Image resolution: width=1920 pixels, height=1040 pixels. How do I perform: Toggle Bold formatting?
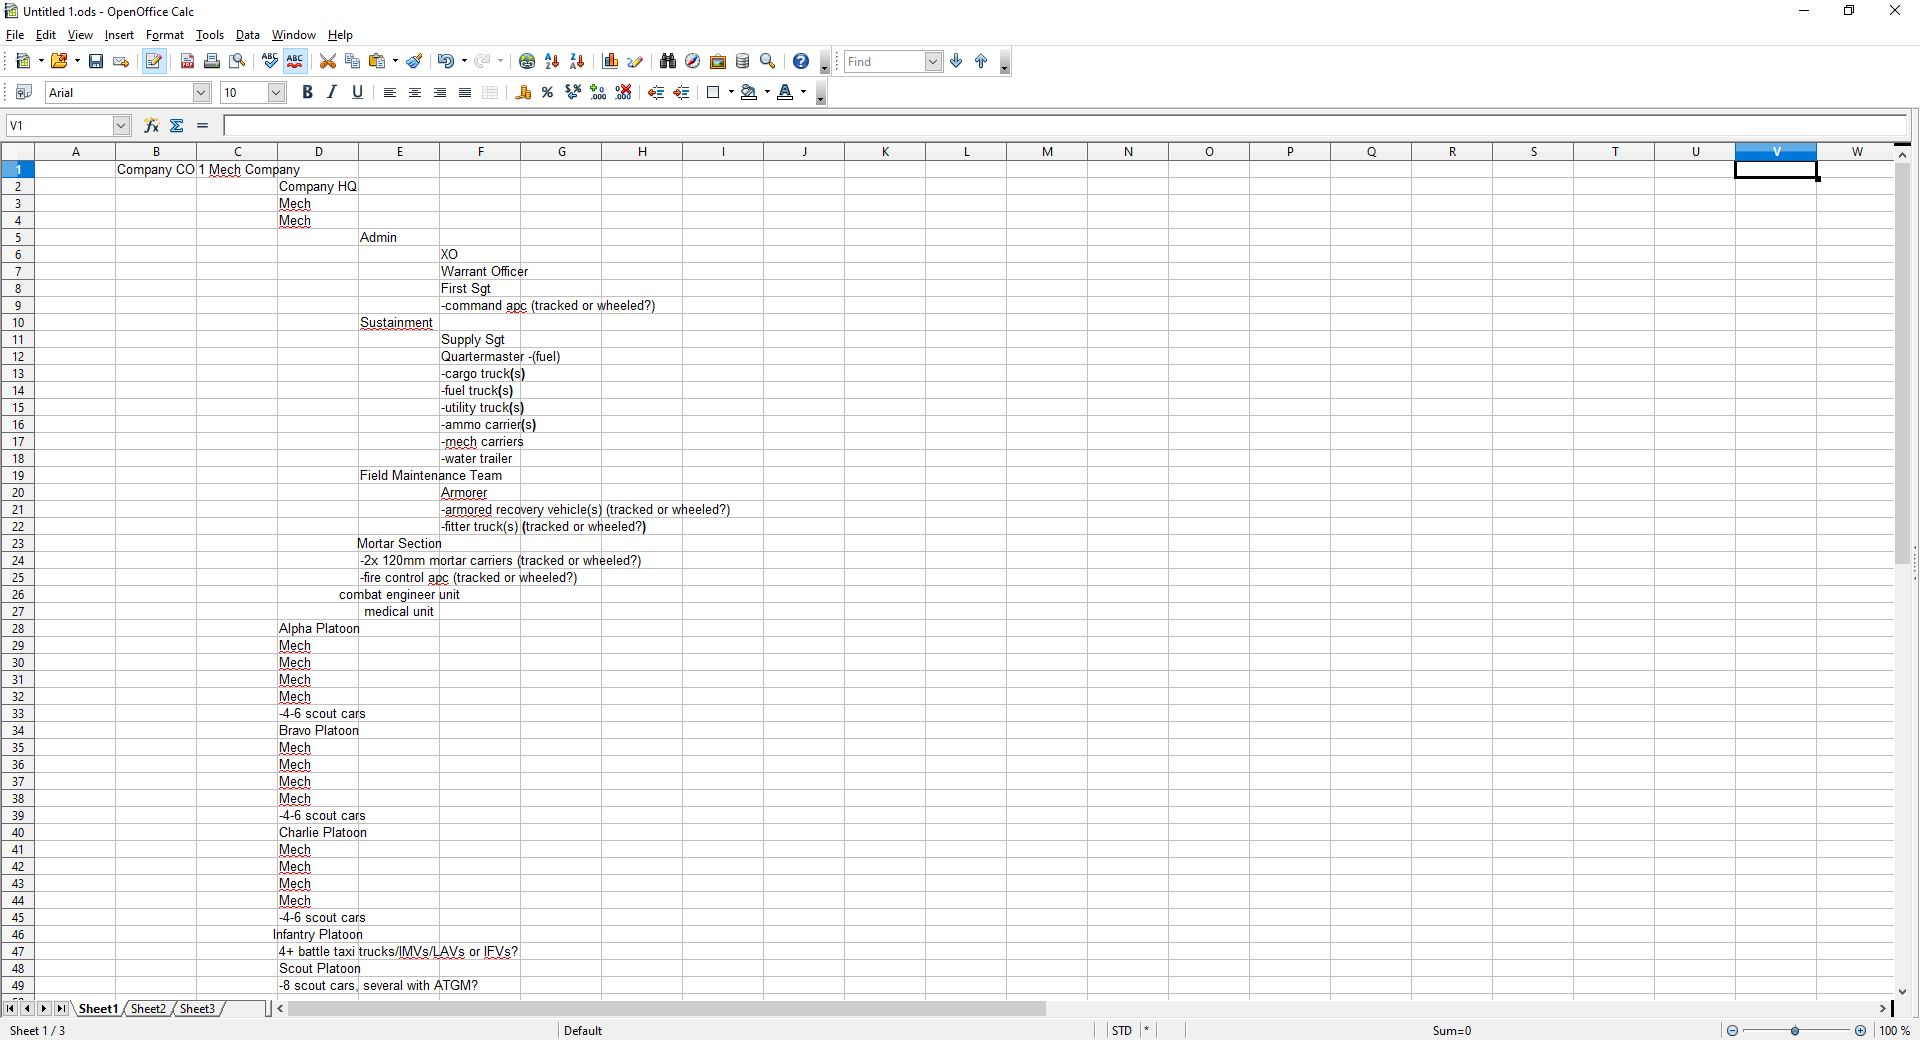[x=307, y=92]
